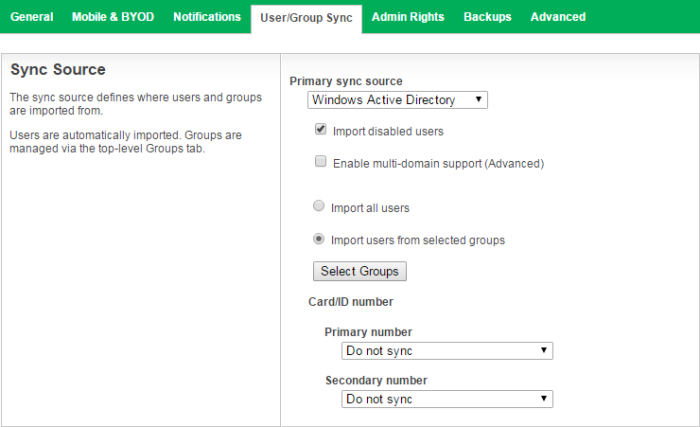This screenshot has height=427, width=700.
Task: Uncheck Import disabled users checkbox
Action: click(321, 130)
